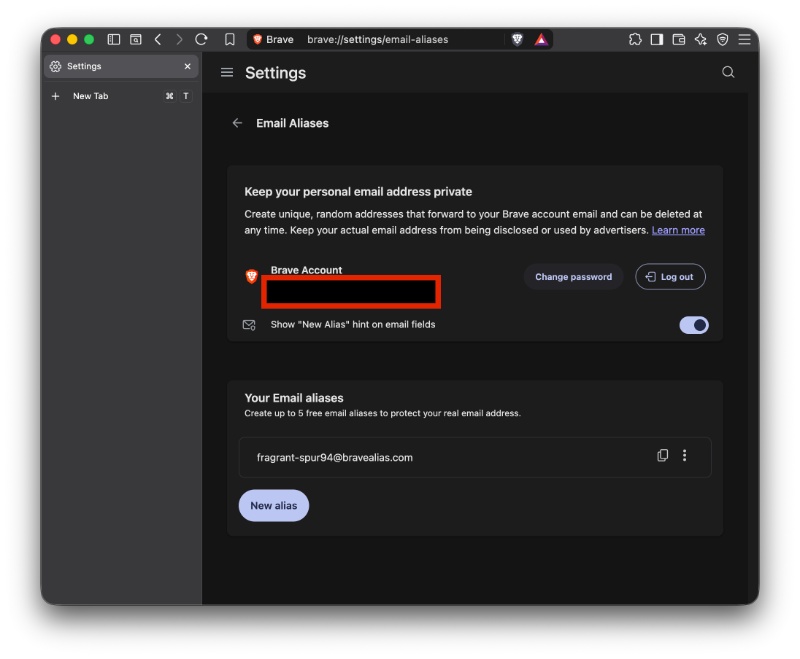The height and width of the screenshot is (659, 800).
Task: Go forward with the toolbar forward arrow
Action: click(x=179, y=39)
